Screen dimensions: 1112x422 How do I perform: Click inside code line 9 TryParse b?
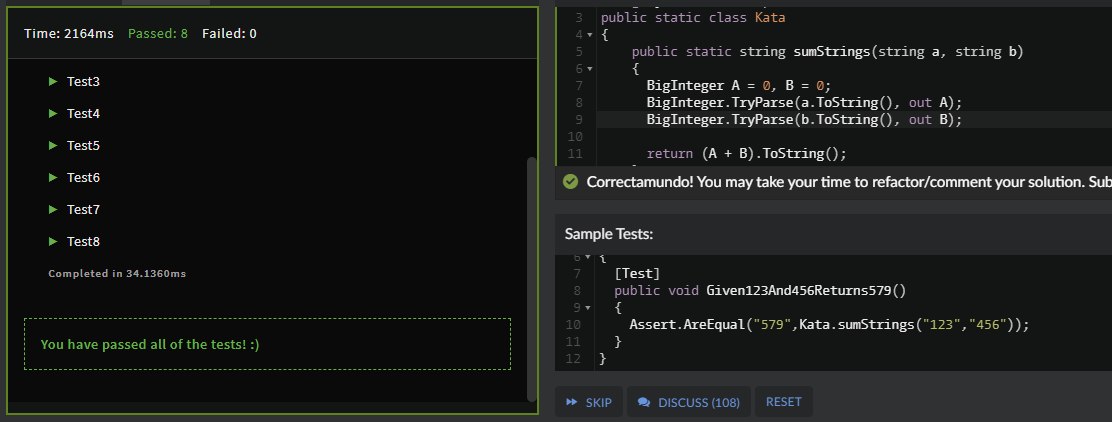click(804, 120)
